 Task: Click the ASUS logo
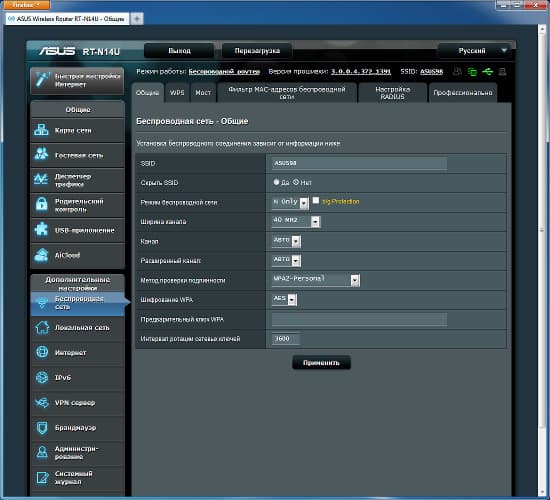coord(57,51)
